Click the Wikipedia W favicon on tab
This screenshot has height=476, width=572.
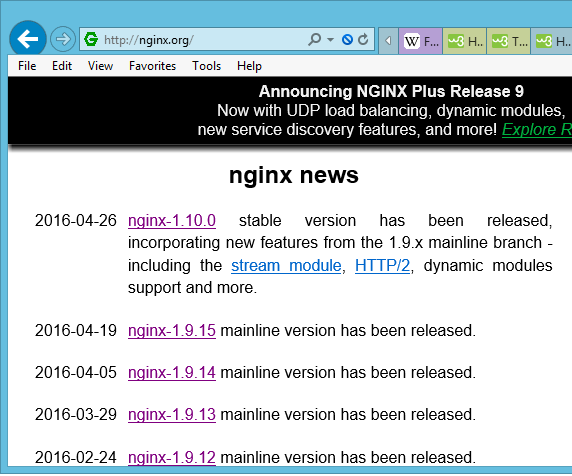pos(411,41)
